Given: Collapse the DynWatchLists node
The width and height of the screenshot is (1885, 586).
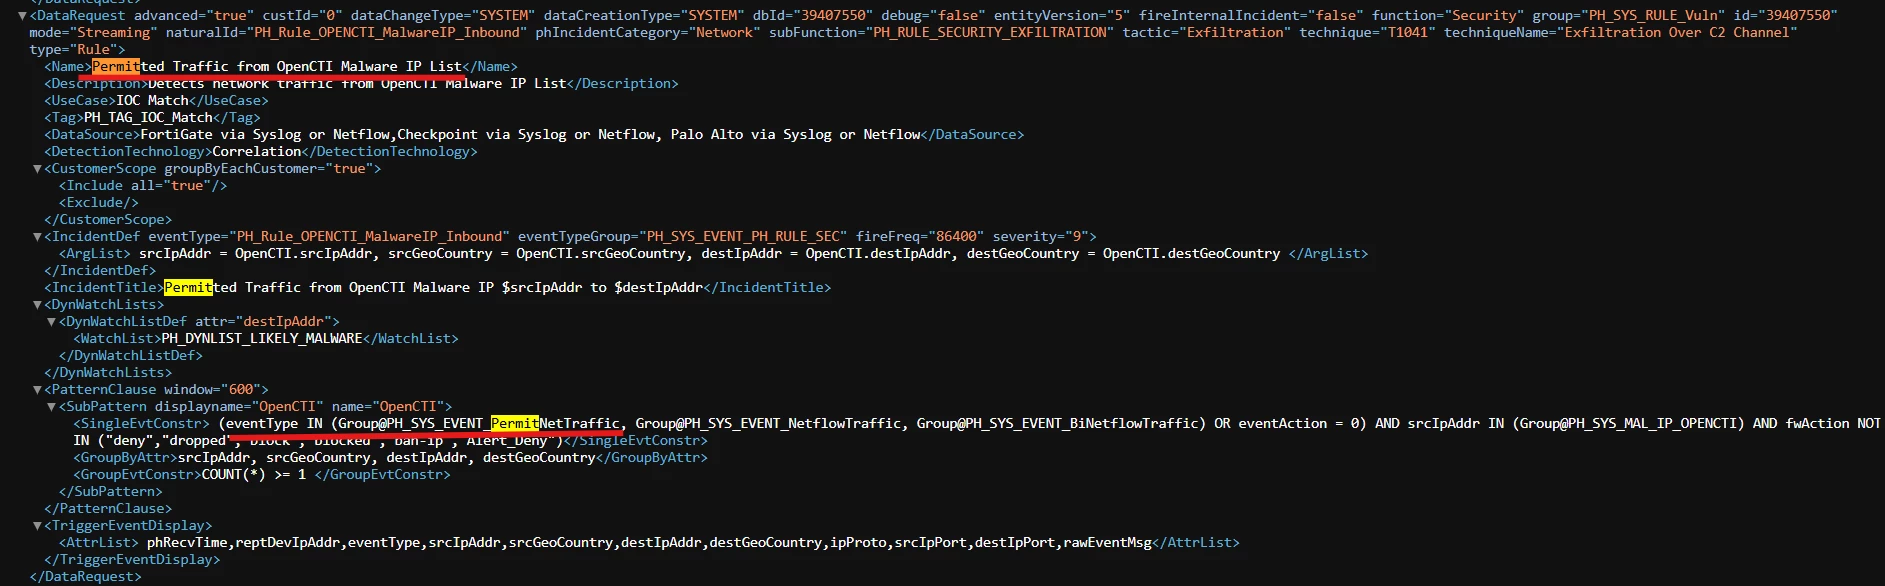Looking at the screenshot, I should click(x=37, y=305).
